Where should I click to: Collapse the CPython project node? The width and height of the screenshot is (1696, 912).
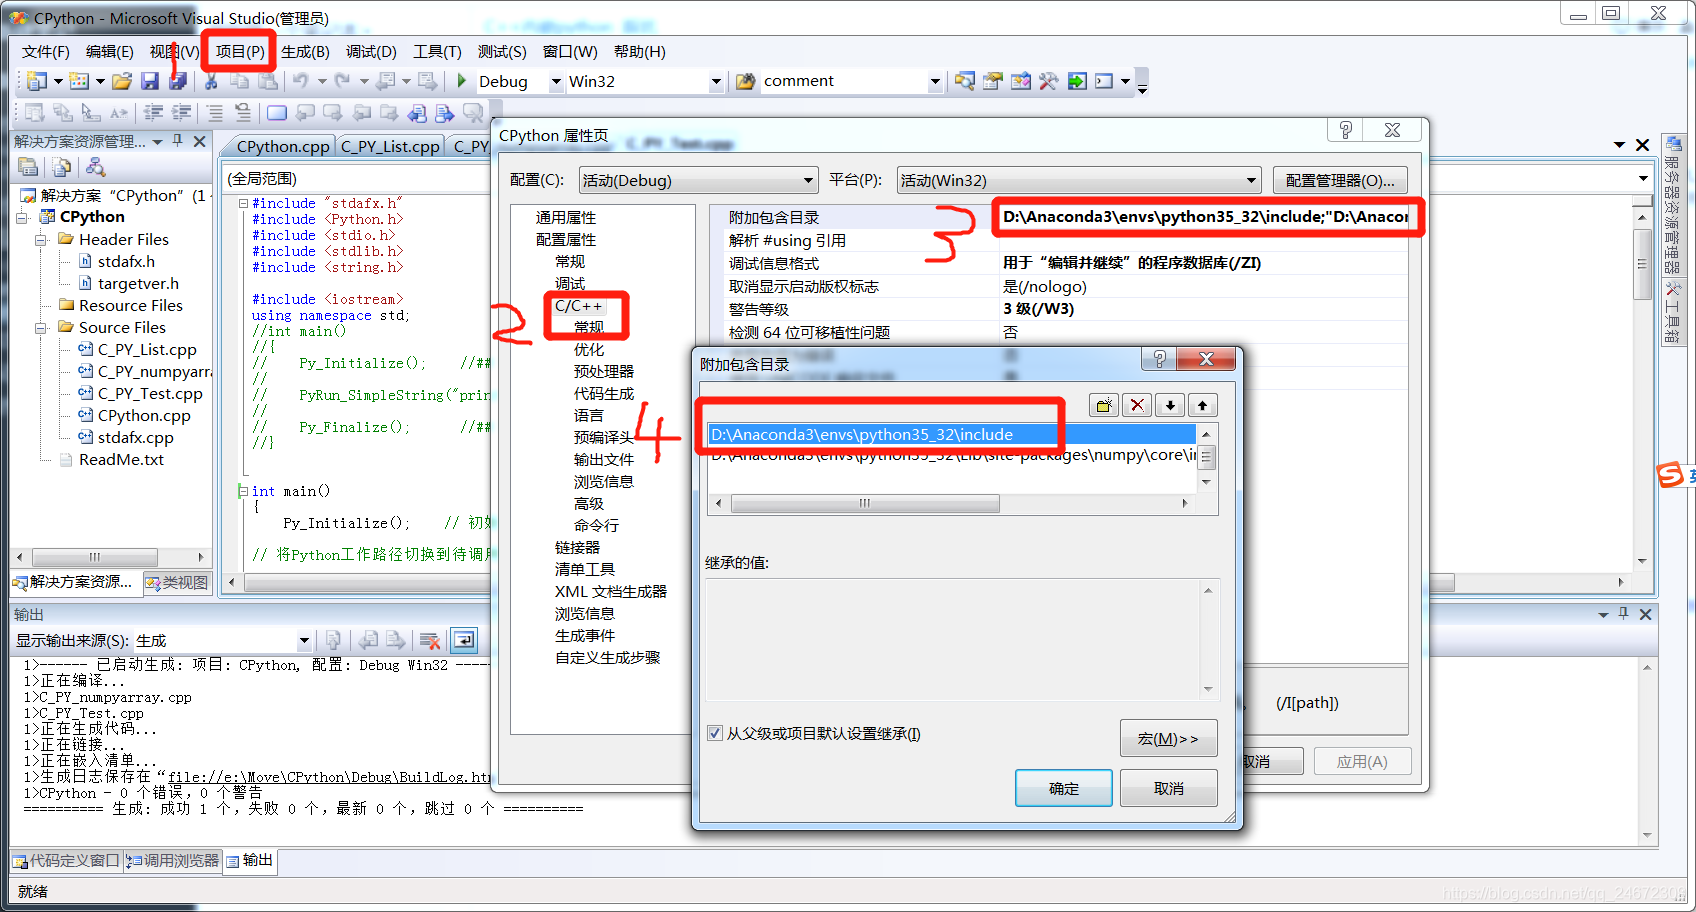pyautogui.click(x=23, y=217)
